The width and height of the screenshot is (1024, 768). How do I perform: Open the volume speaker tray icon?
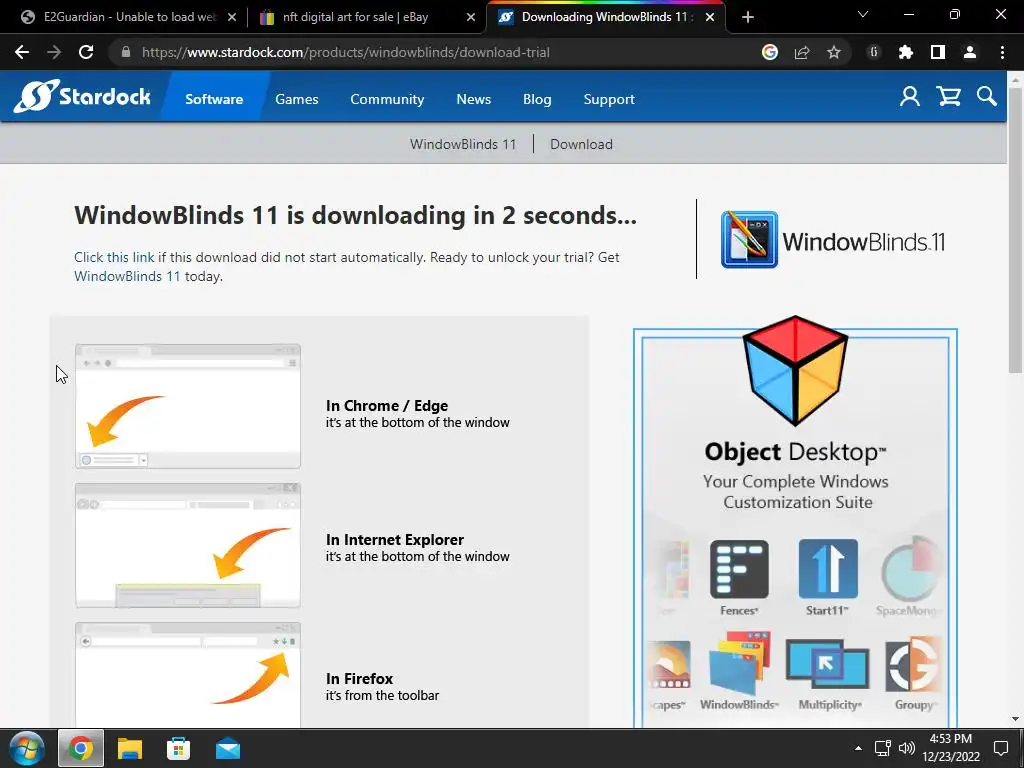pyautogui.click(x=907, y=748)
